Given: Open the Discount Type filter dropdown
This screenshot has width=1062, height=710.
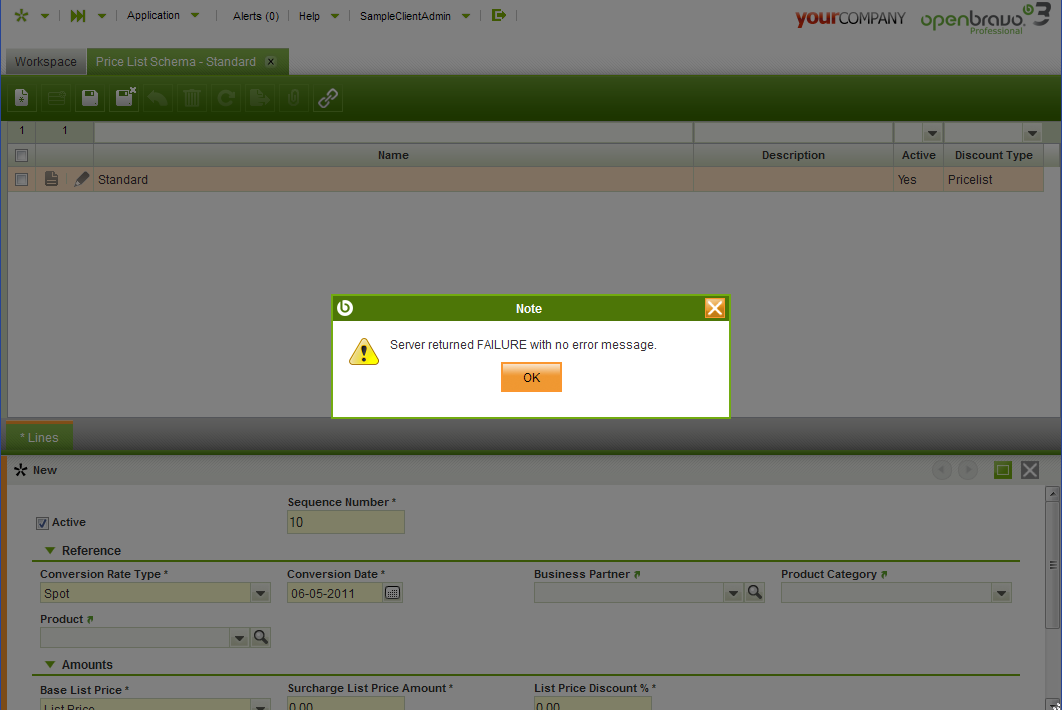Looking at the screenshot, I should click(1032, 133).
